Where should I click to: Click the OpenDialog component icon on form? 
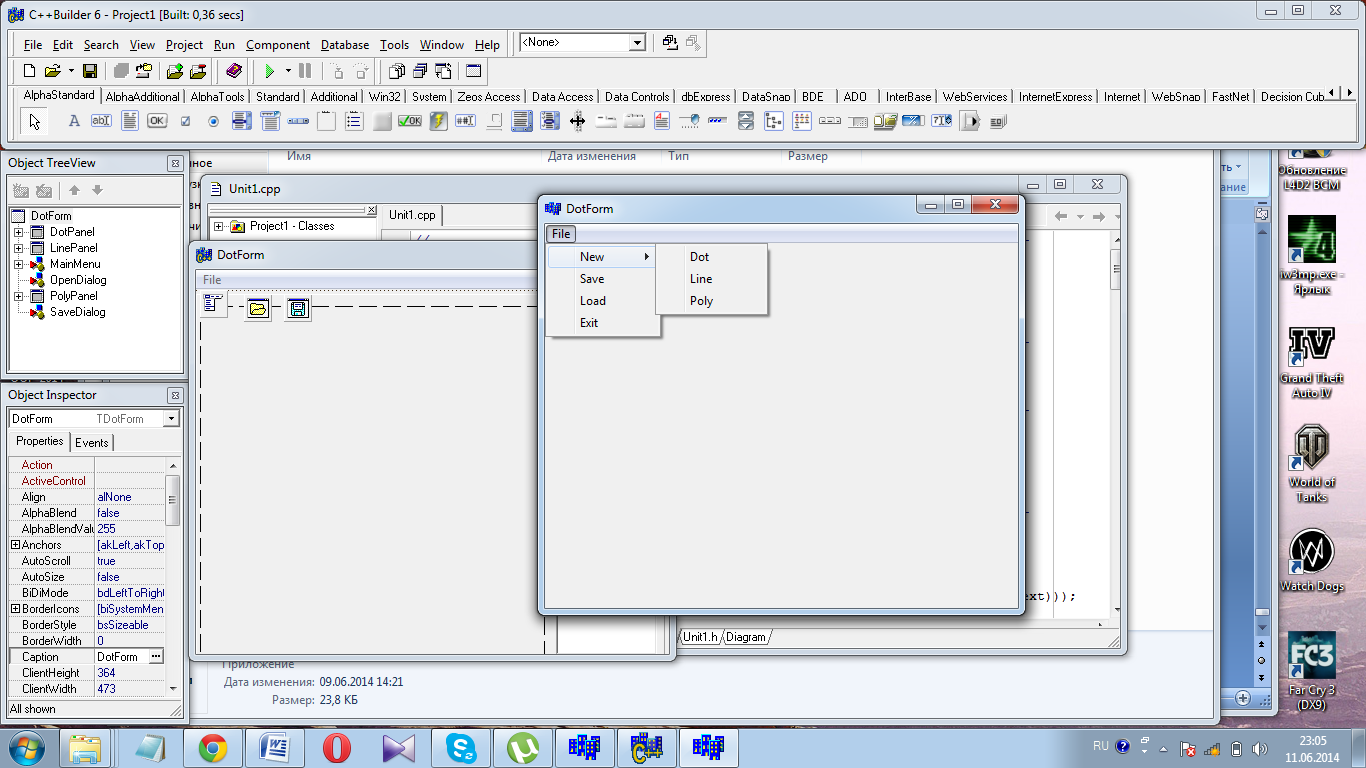point(257,309)
